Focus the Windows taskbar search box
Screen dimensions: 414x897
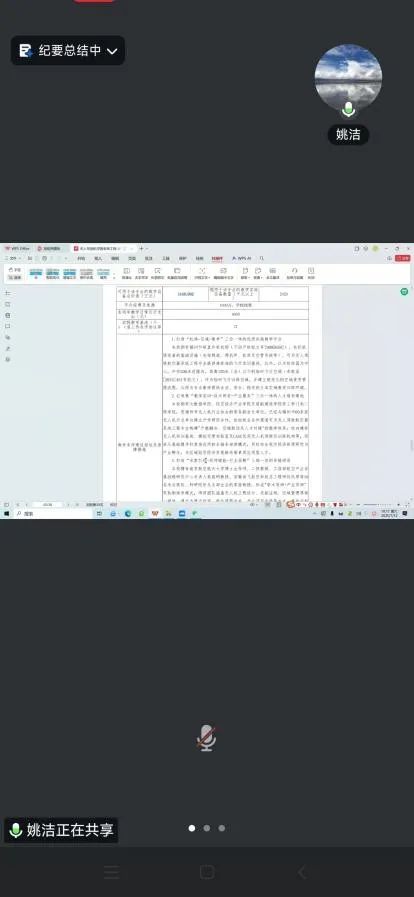pyautogui.click(x=53, y=514)
